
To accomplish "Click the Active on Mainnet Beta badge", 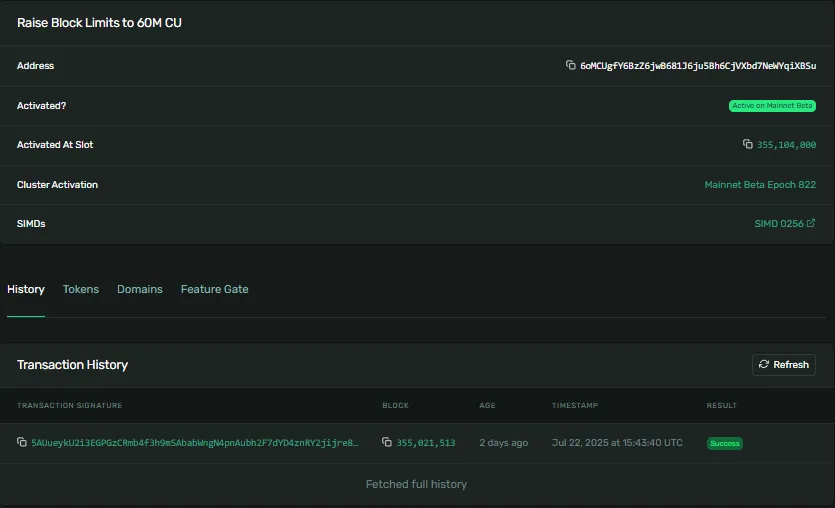I will click(772, 105).
